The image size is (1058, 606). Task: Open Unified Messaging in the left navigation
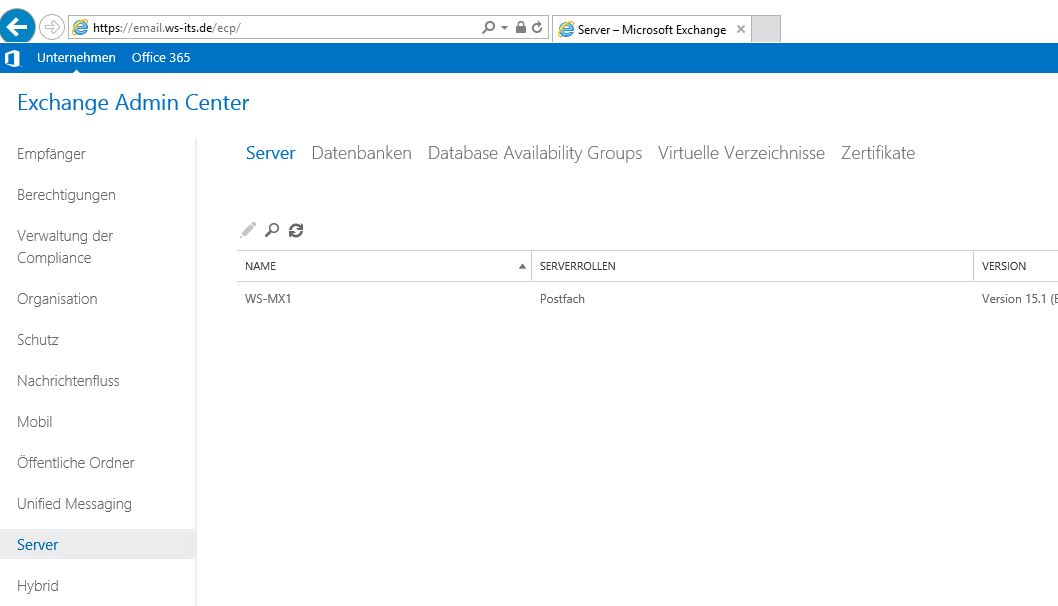pyautogui.click(x=74, y=504)
